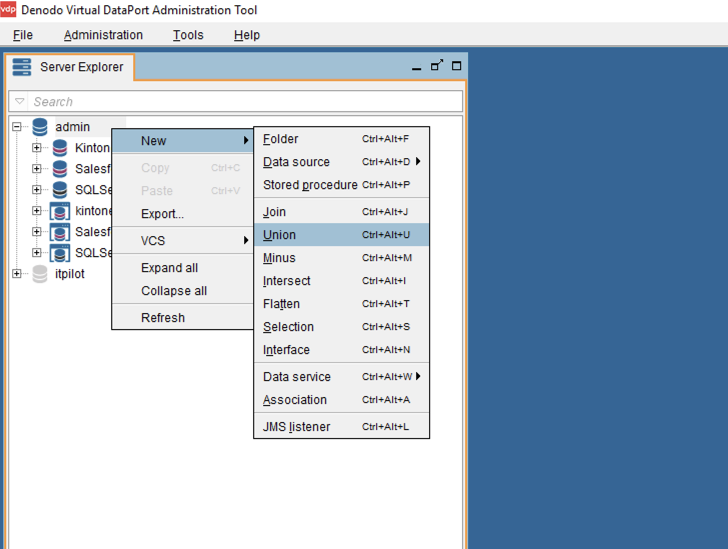Collapse the admin database node
This screenshot has height=549, width=728.
coord(17,127)
